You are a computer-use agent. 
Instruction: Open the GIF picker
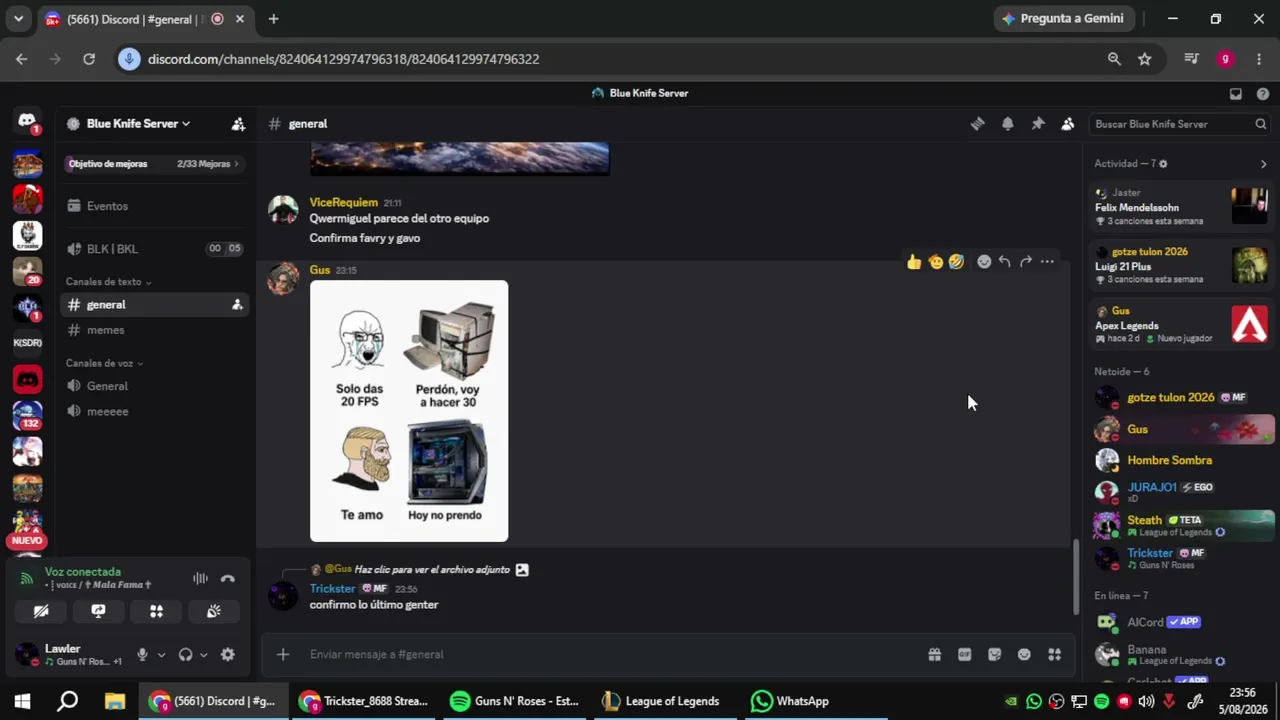click(964, 655)
